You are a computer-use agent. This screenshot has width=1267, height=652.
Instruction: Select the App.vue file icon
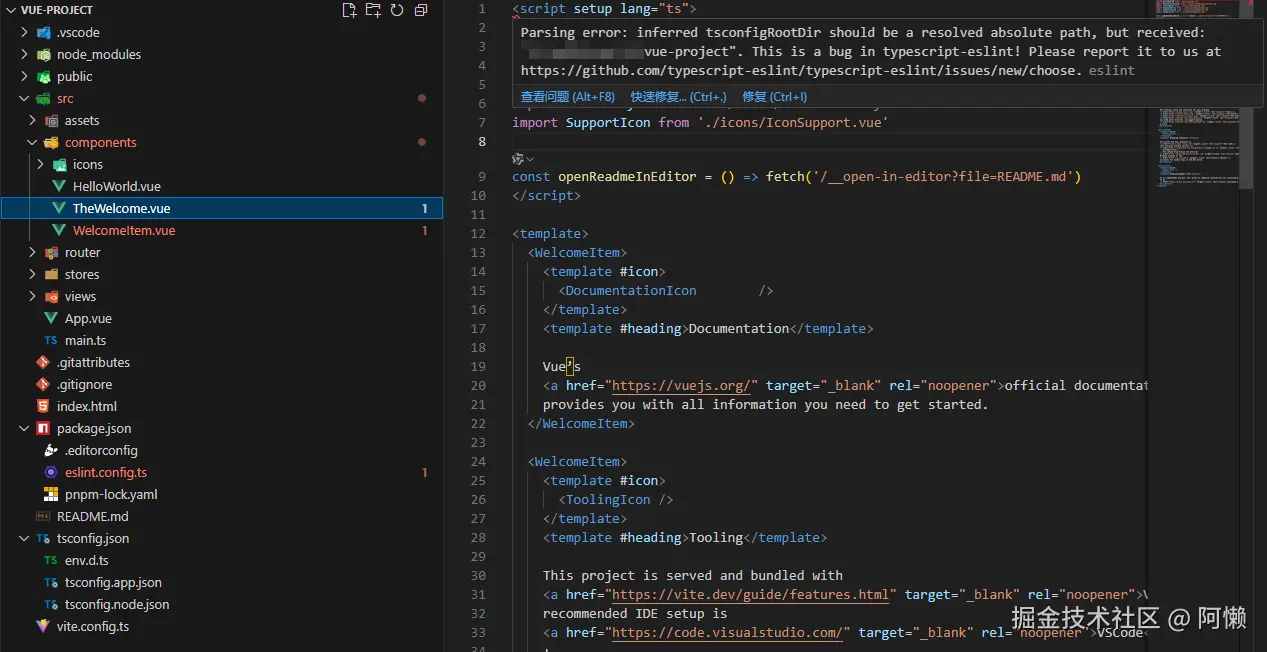(51, 318)
